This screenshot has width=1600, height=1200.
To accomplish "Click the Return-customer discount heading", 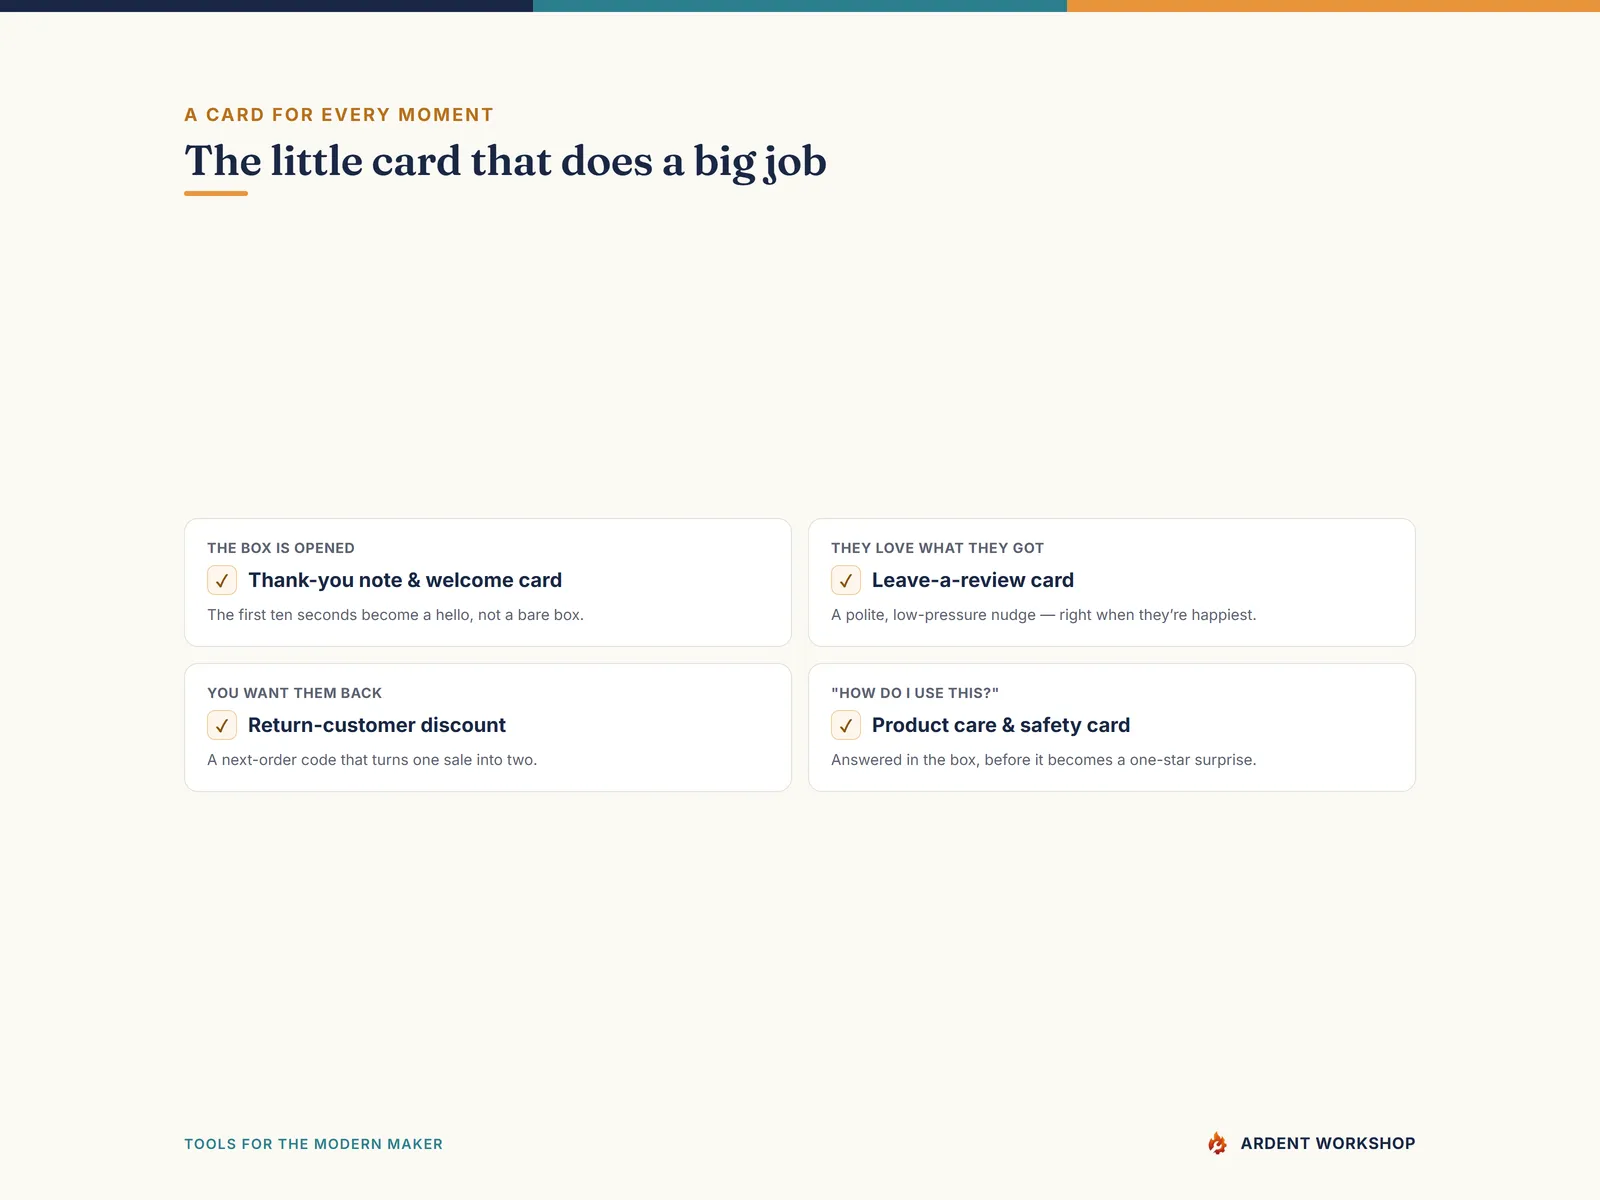I will pyautogui.click(x=377, y=725).
